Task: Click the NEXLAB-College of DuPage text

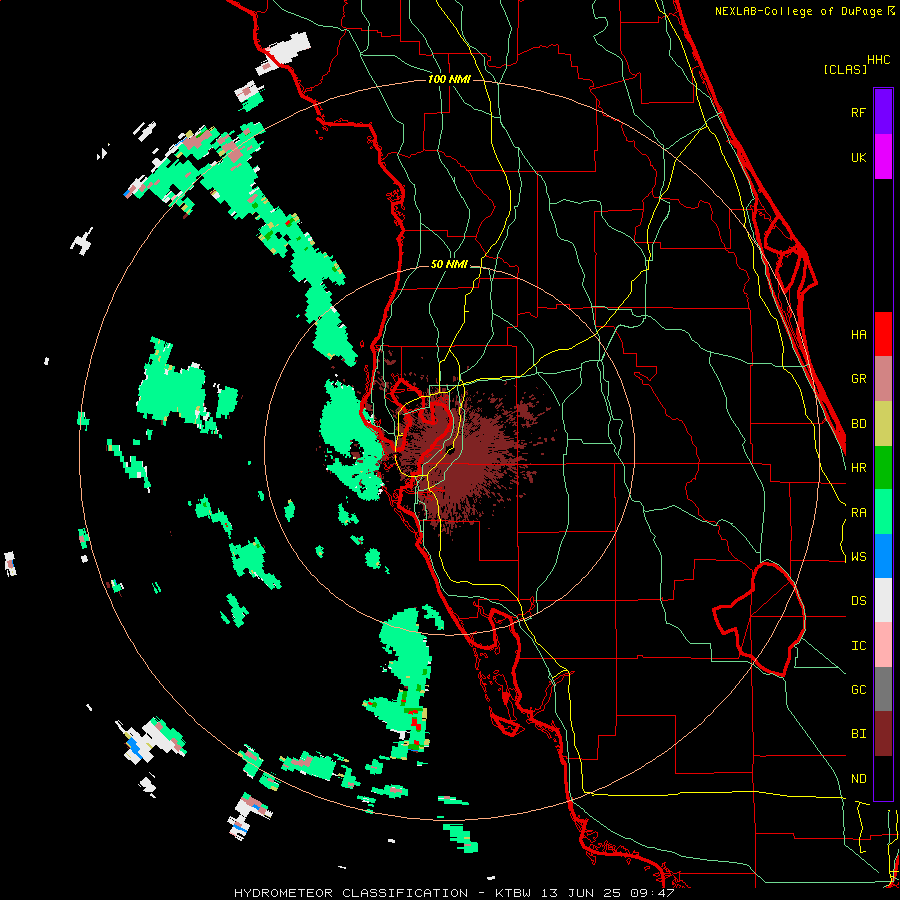Action: [x=800, y=11]
